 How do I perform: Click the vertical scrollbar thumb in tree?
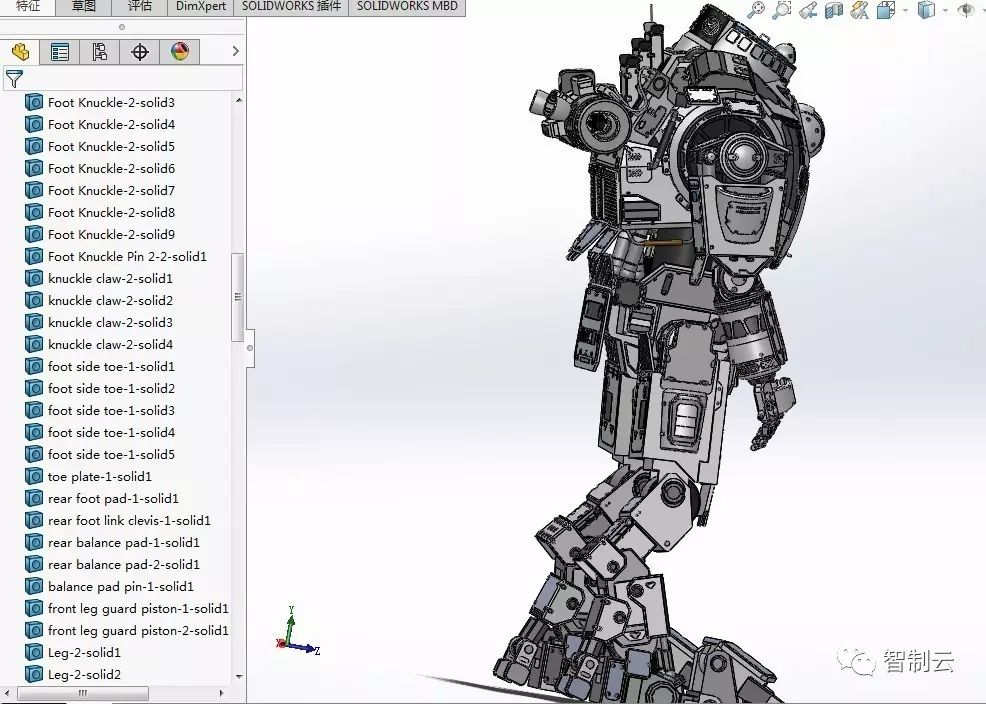coord(238,297)
